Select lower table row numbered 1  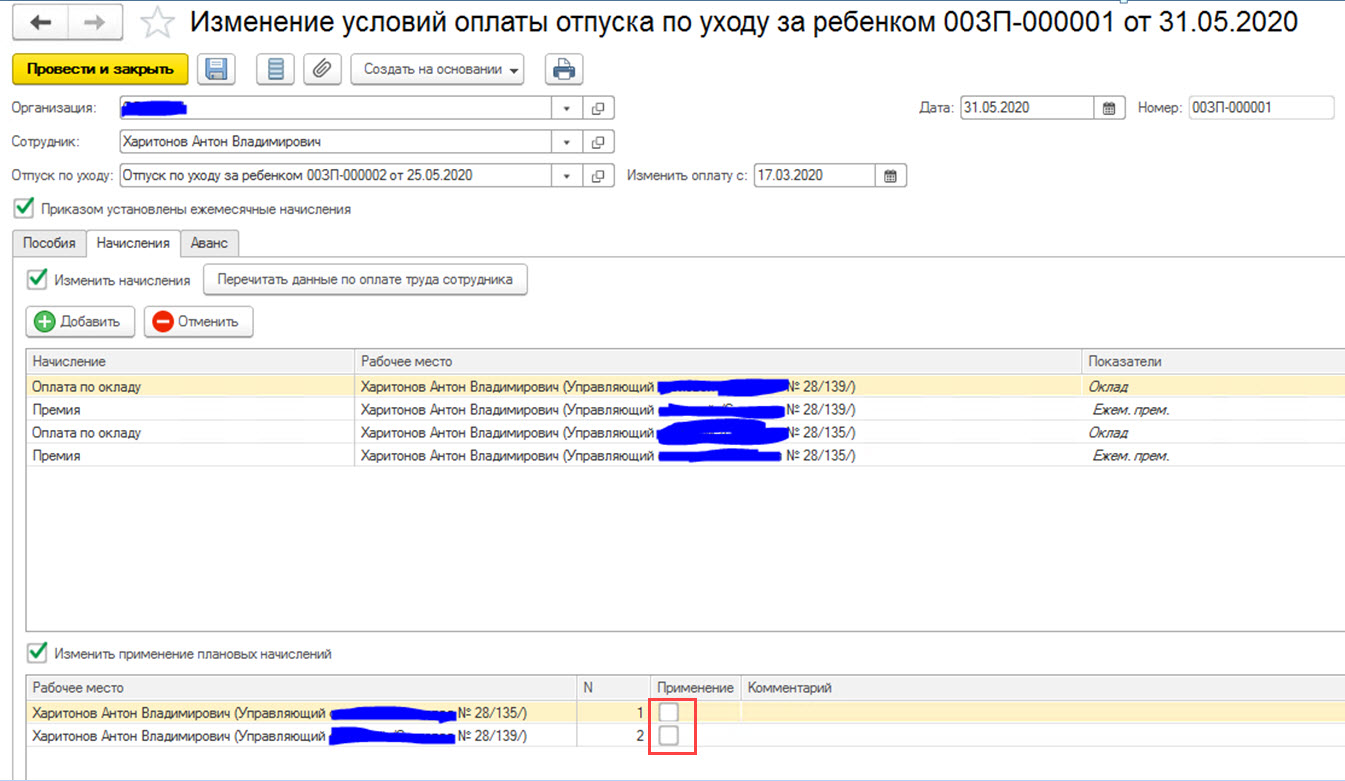click(685, 712)
